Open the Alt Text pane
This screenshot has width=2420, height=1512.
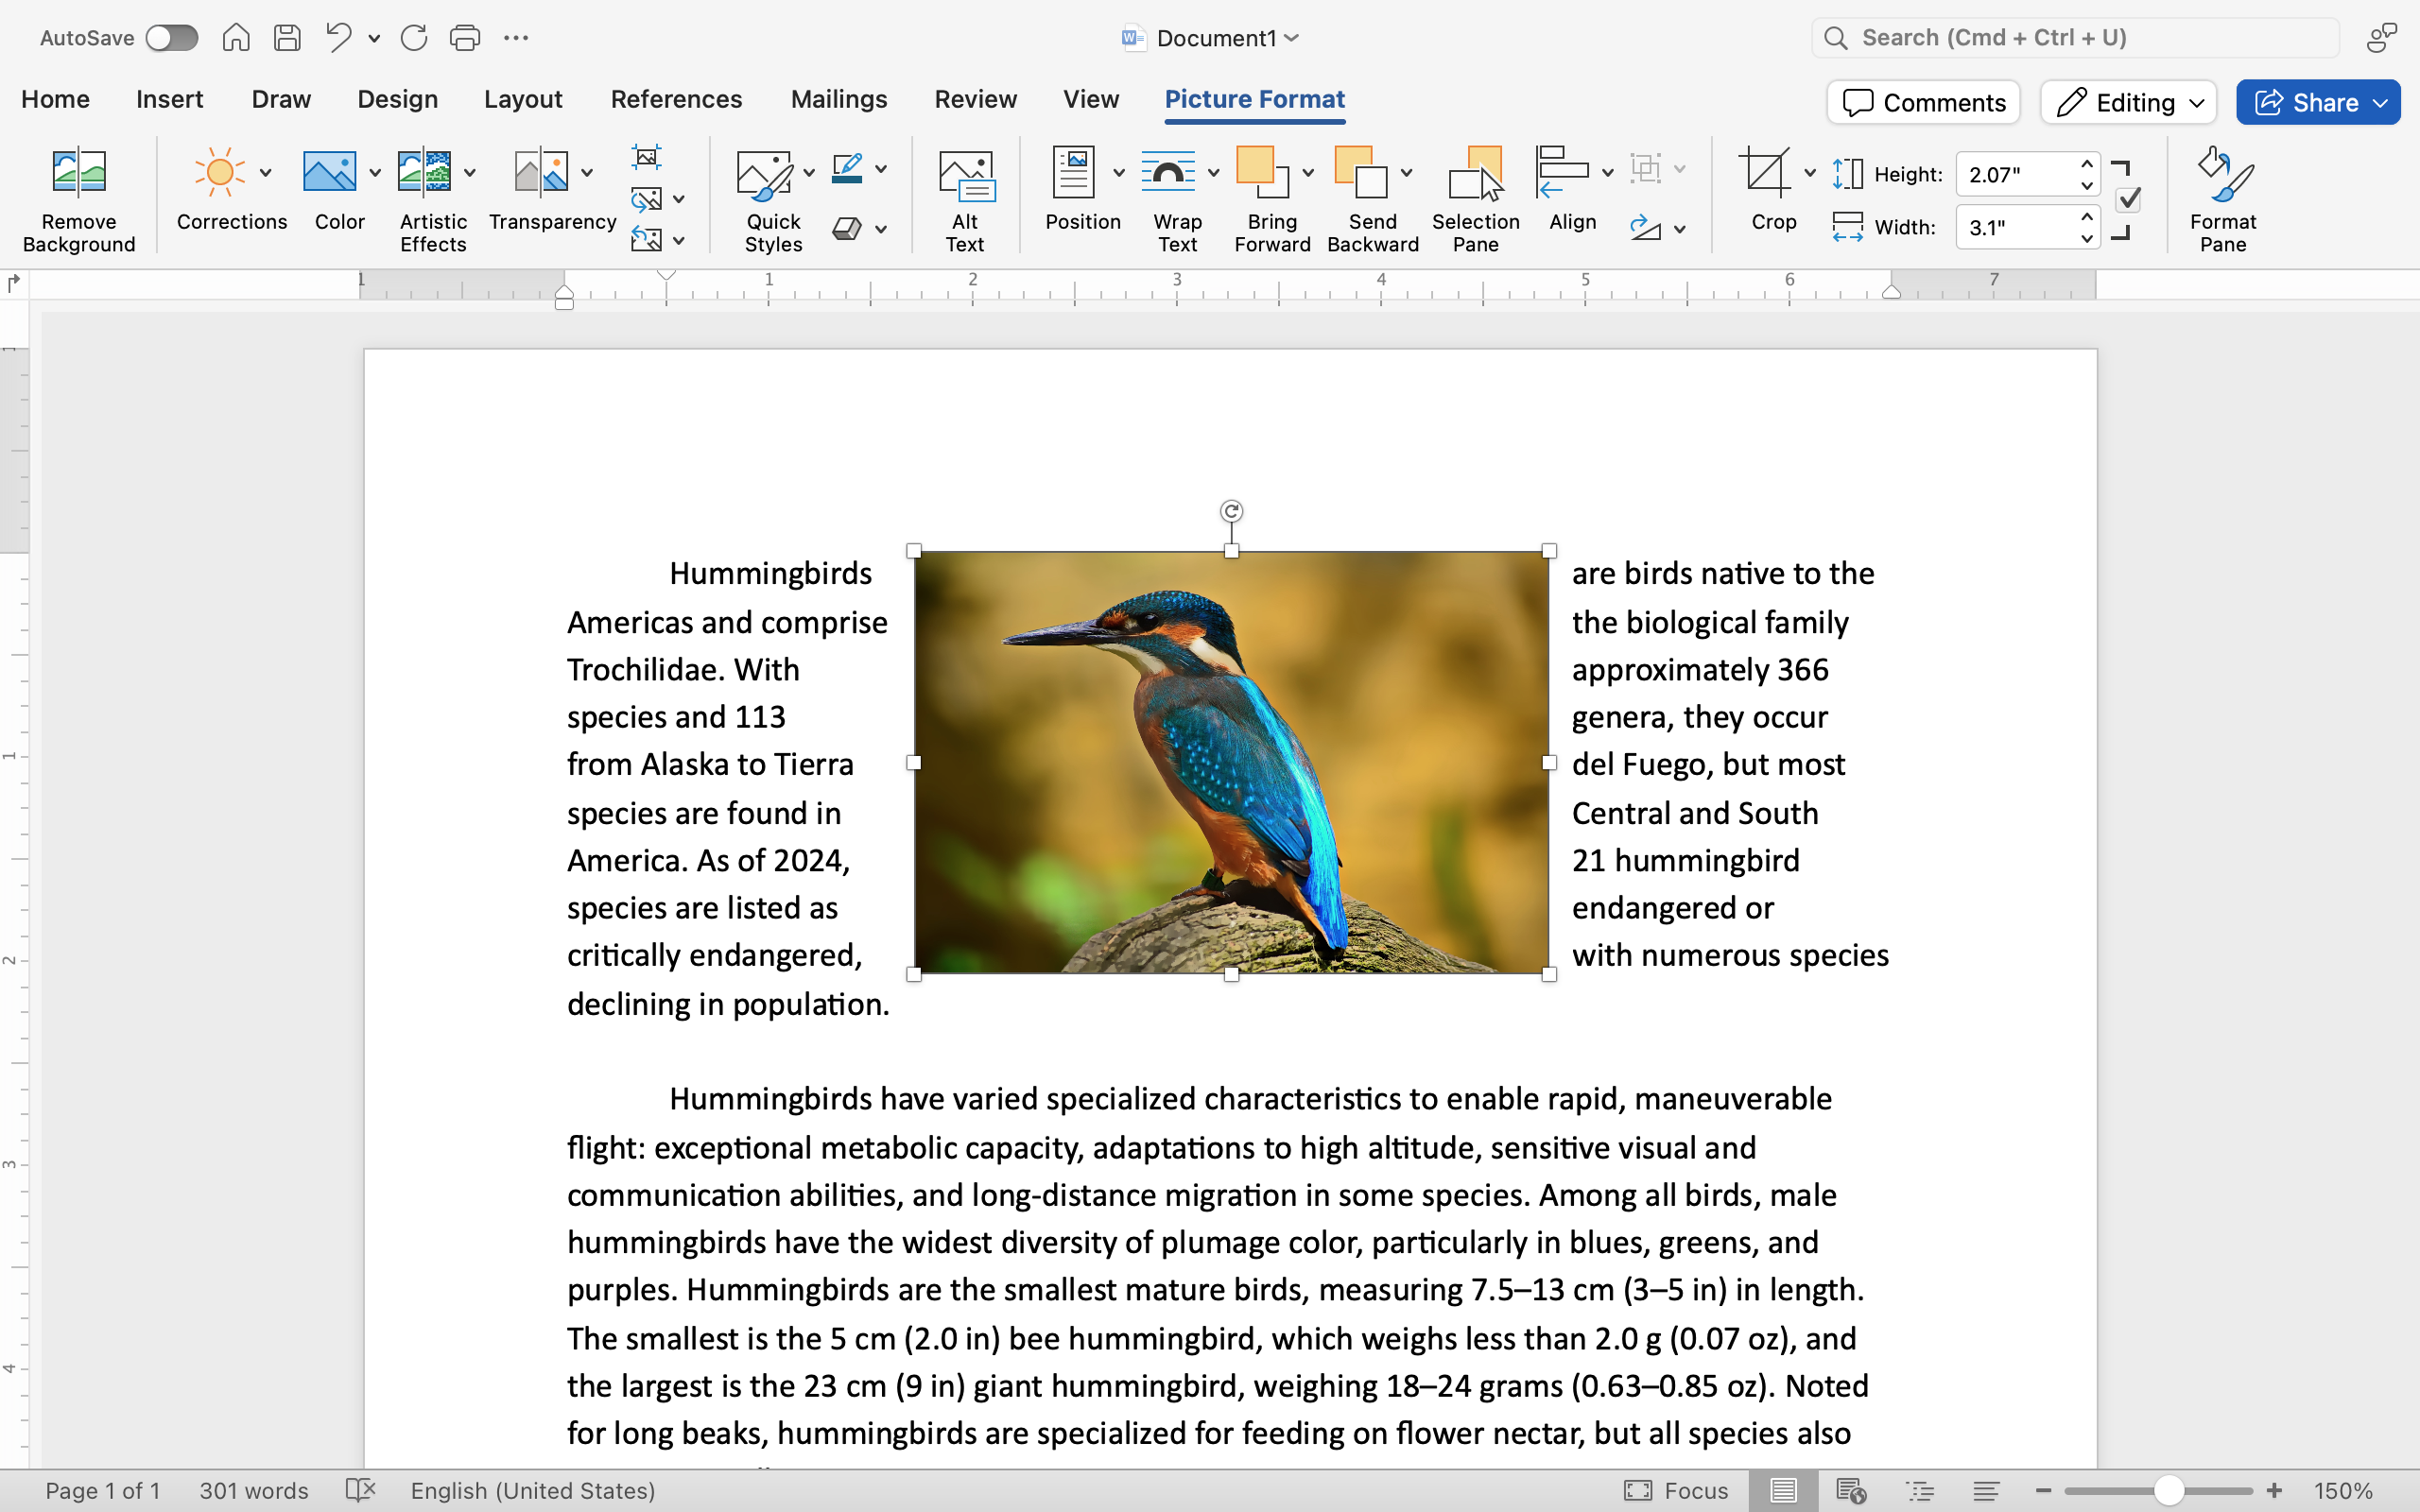click(965, 199)
